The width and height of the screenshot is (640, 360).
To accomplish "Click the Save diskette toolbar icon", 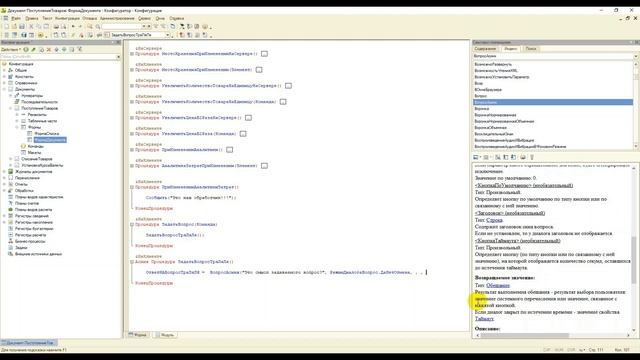I will click(22, 27).
